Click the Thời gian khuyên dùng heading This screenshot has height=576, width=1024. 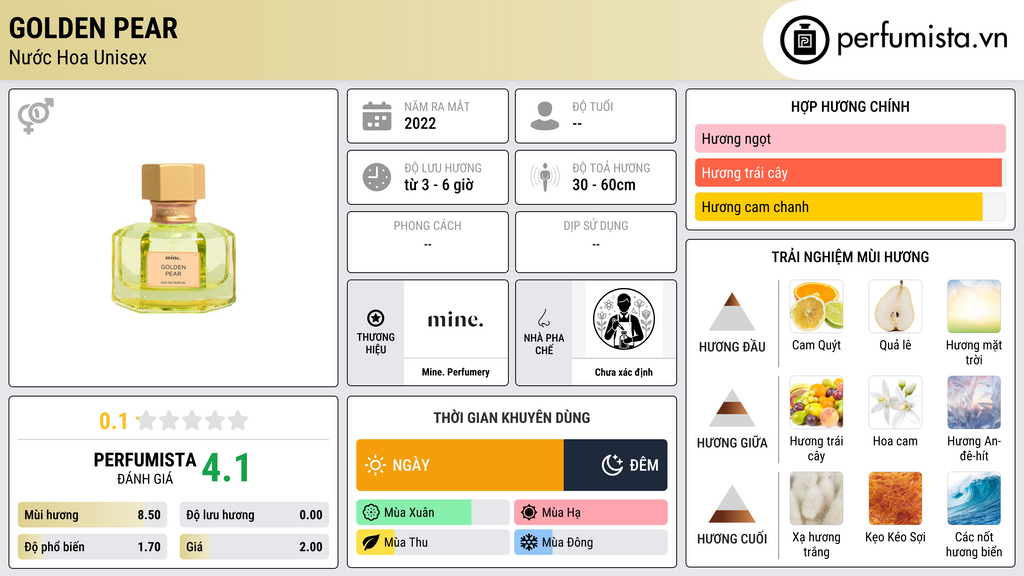[512, 418]
